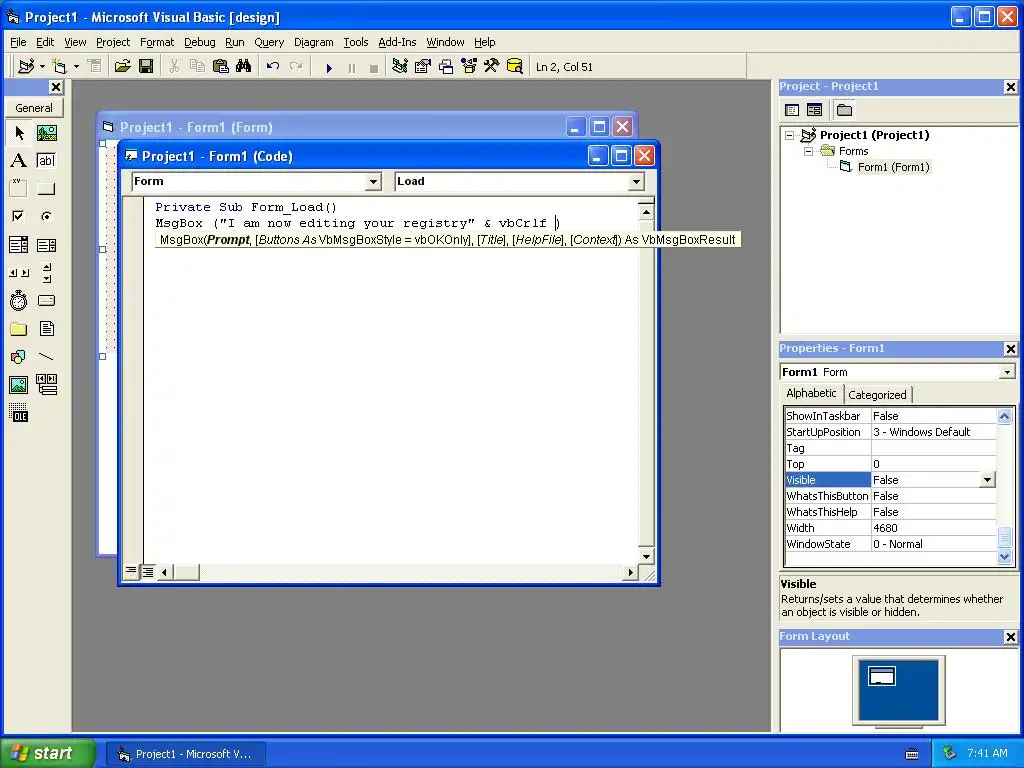
Task: Open Add Standard EXE Project dropdown arrow
Action: pos(42,67)
